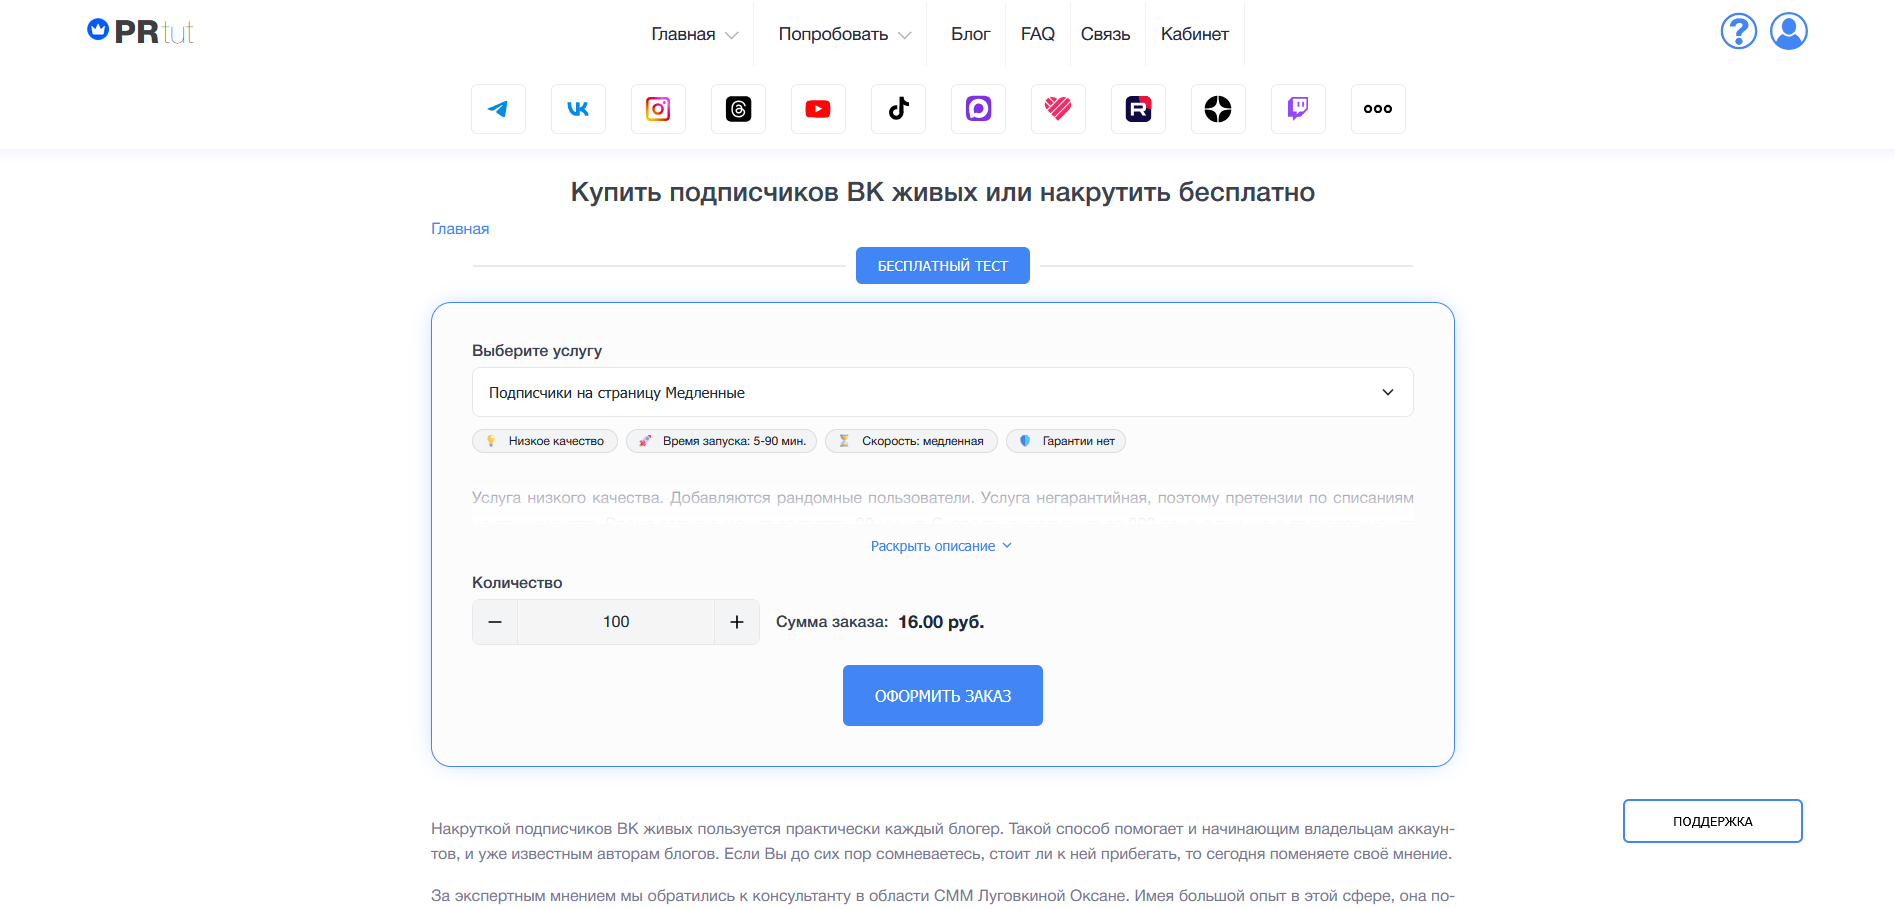Image resolution: width=1895 pixels, height=909 pixels.
Task: Go to the Блог menu item
Action: (x=970, y=34)
